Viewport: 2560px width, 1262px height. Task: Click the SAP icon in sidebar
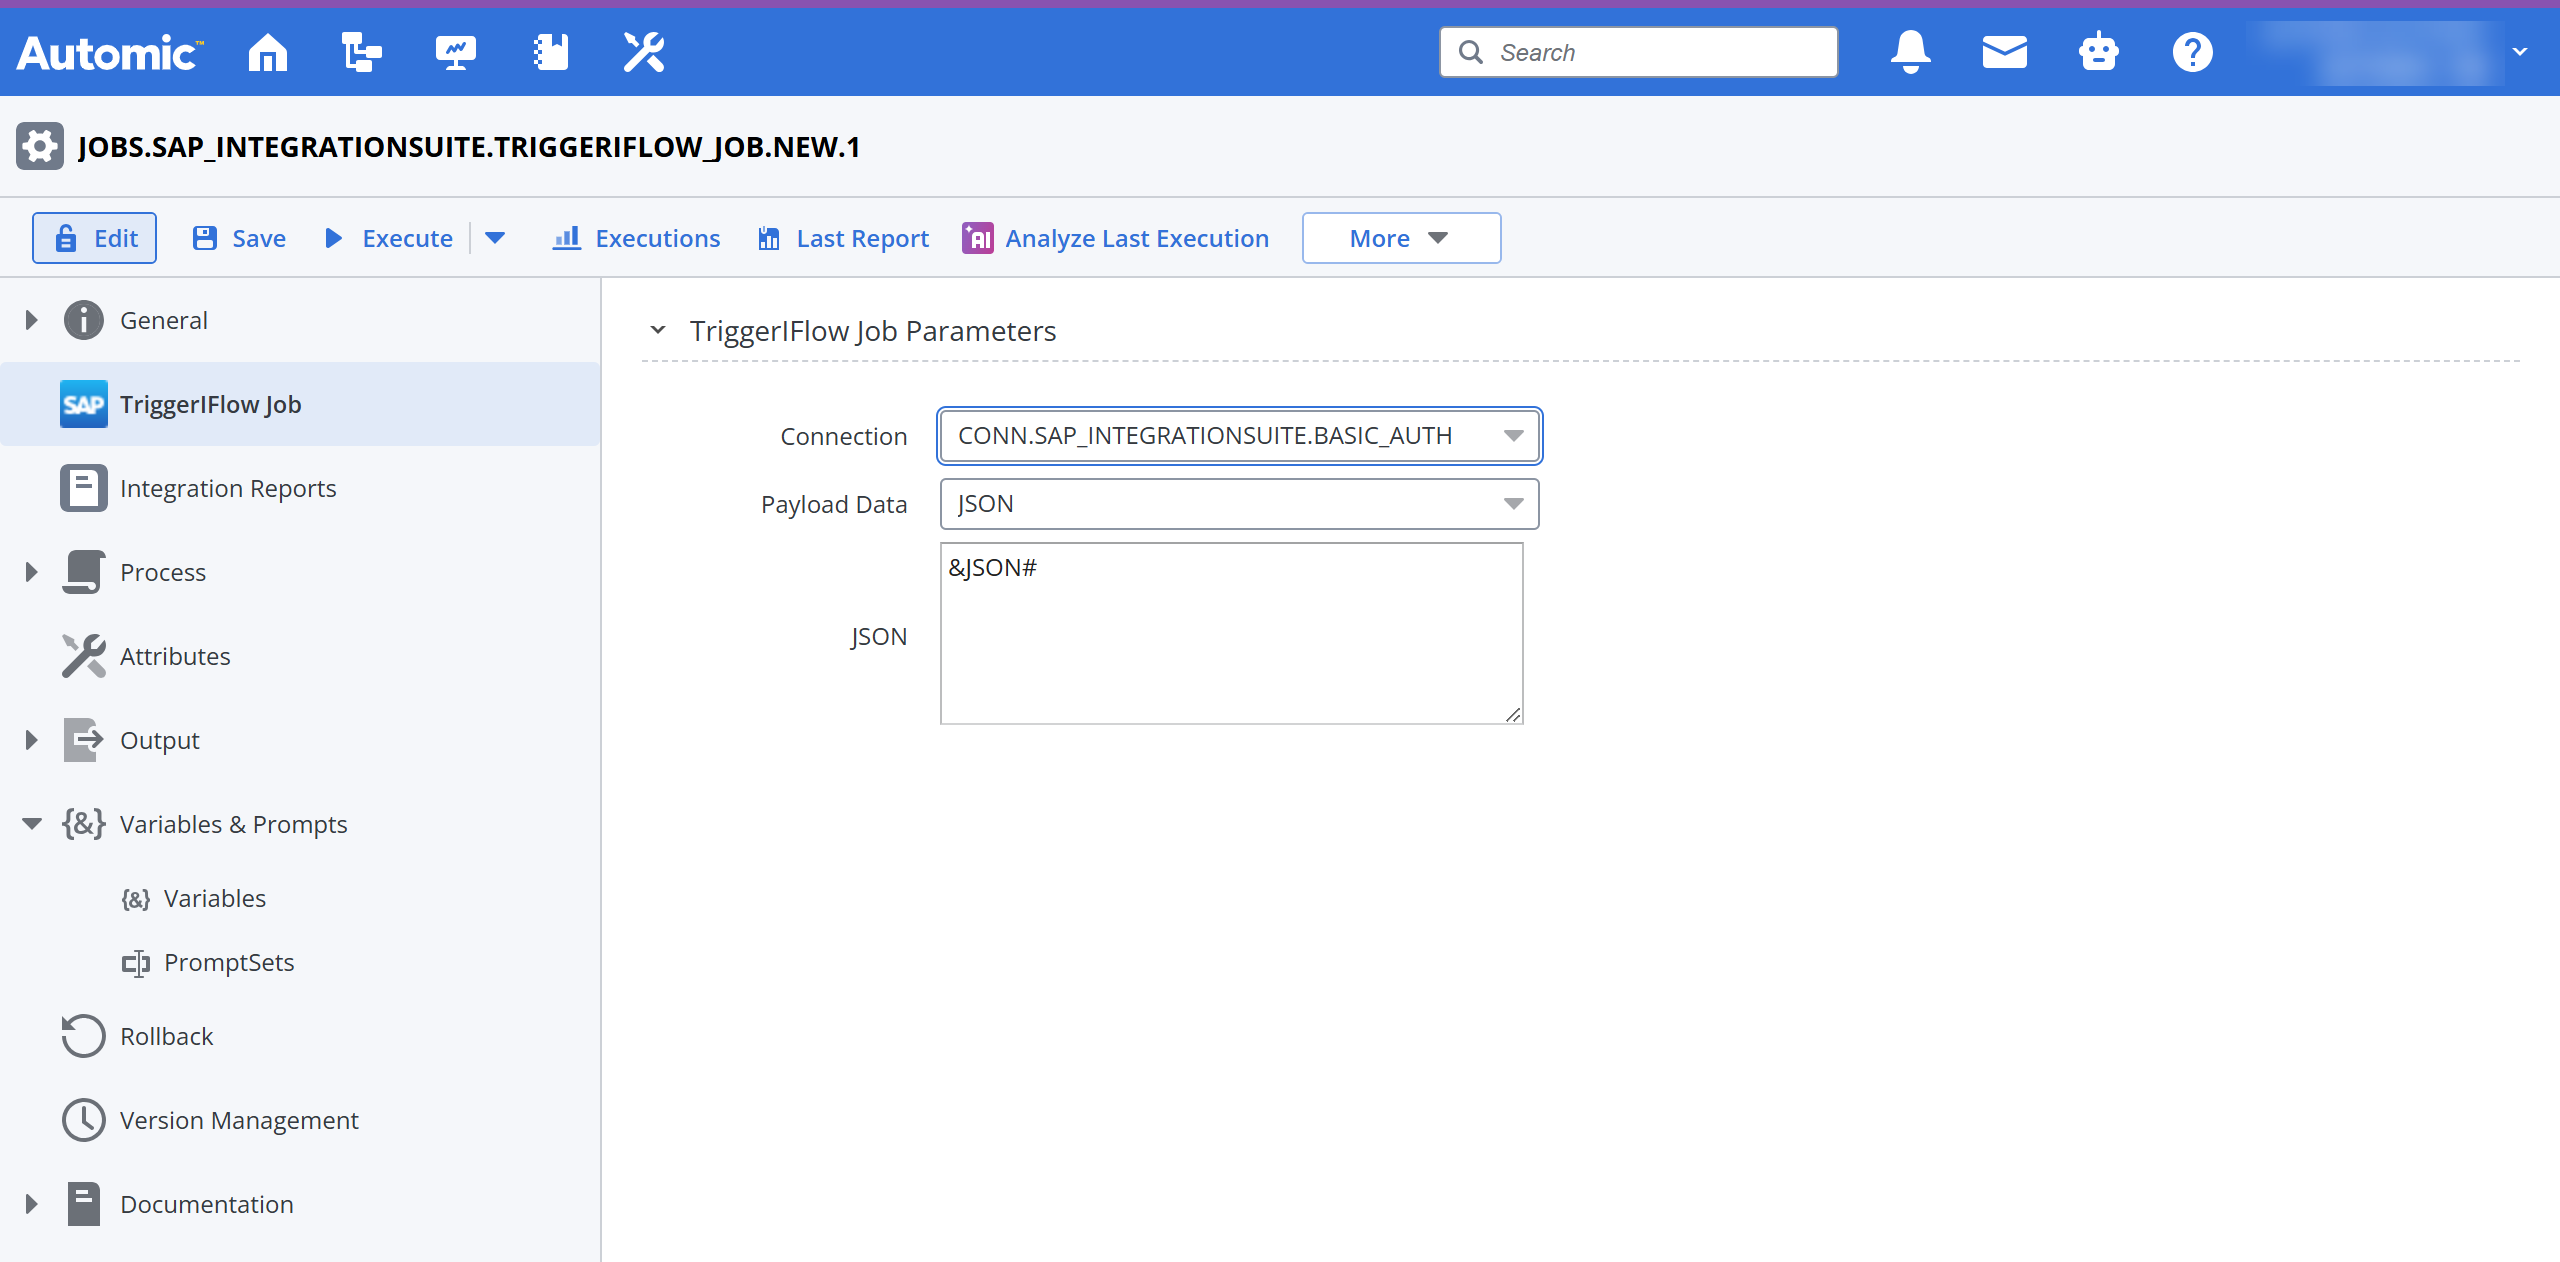[84, 404]
